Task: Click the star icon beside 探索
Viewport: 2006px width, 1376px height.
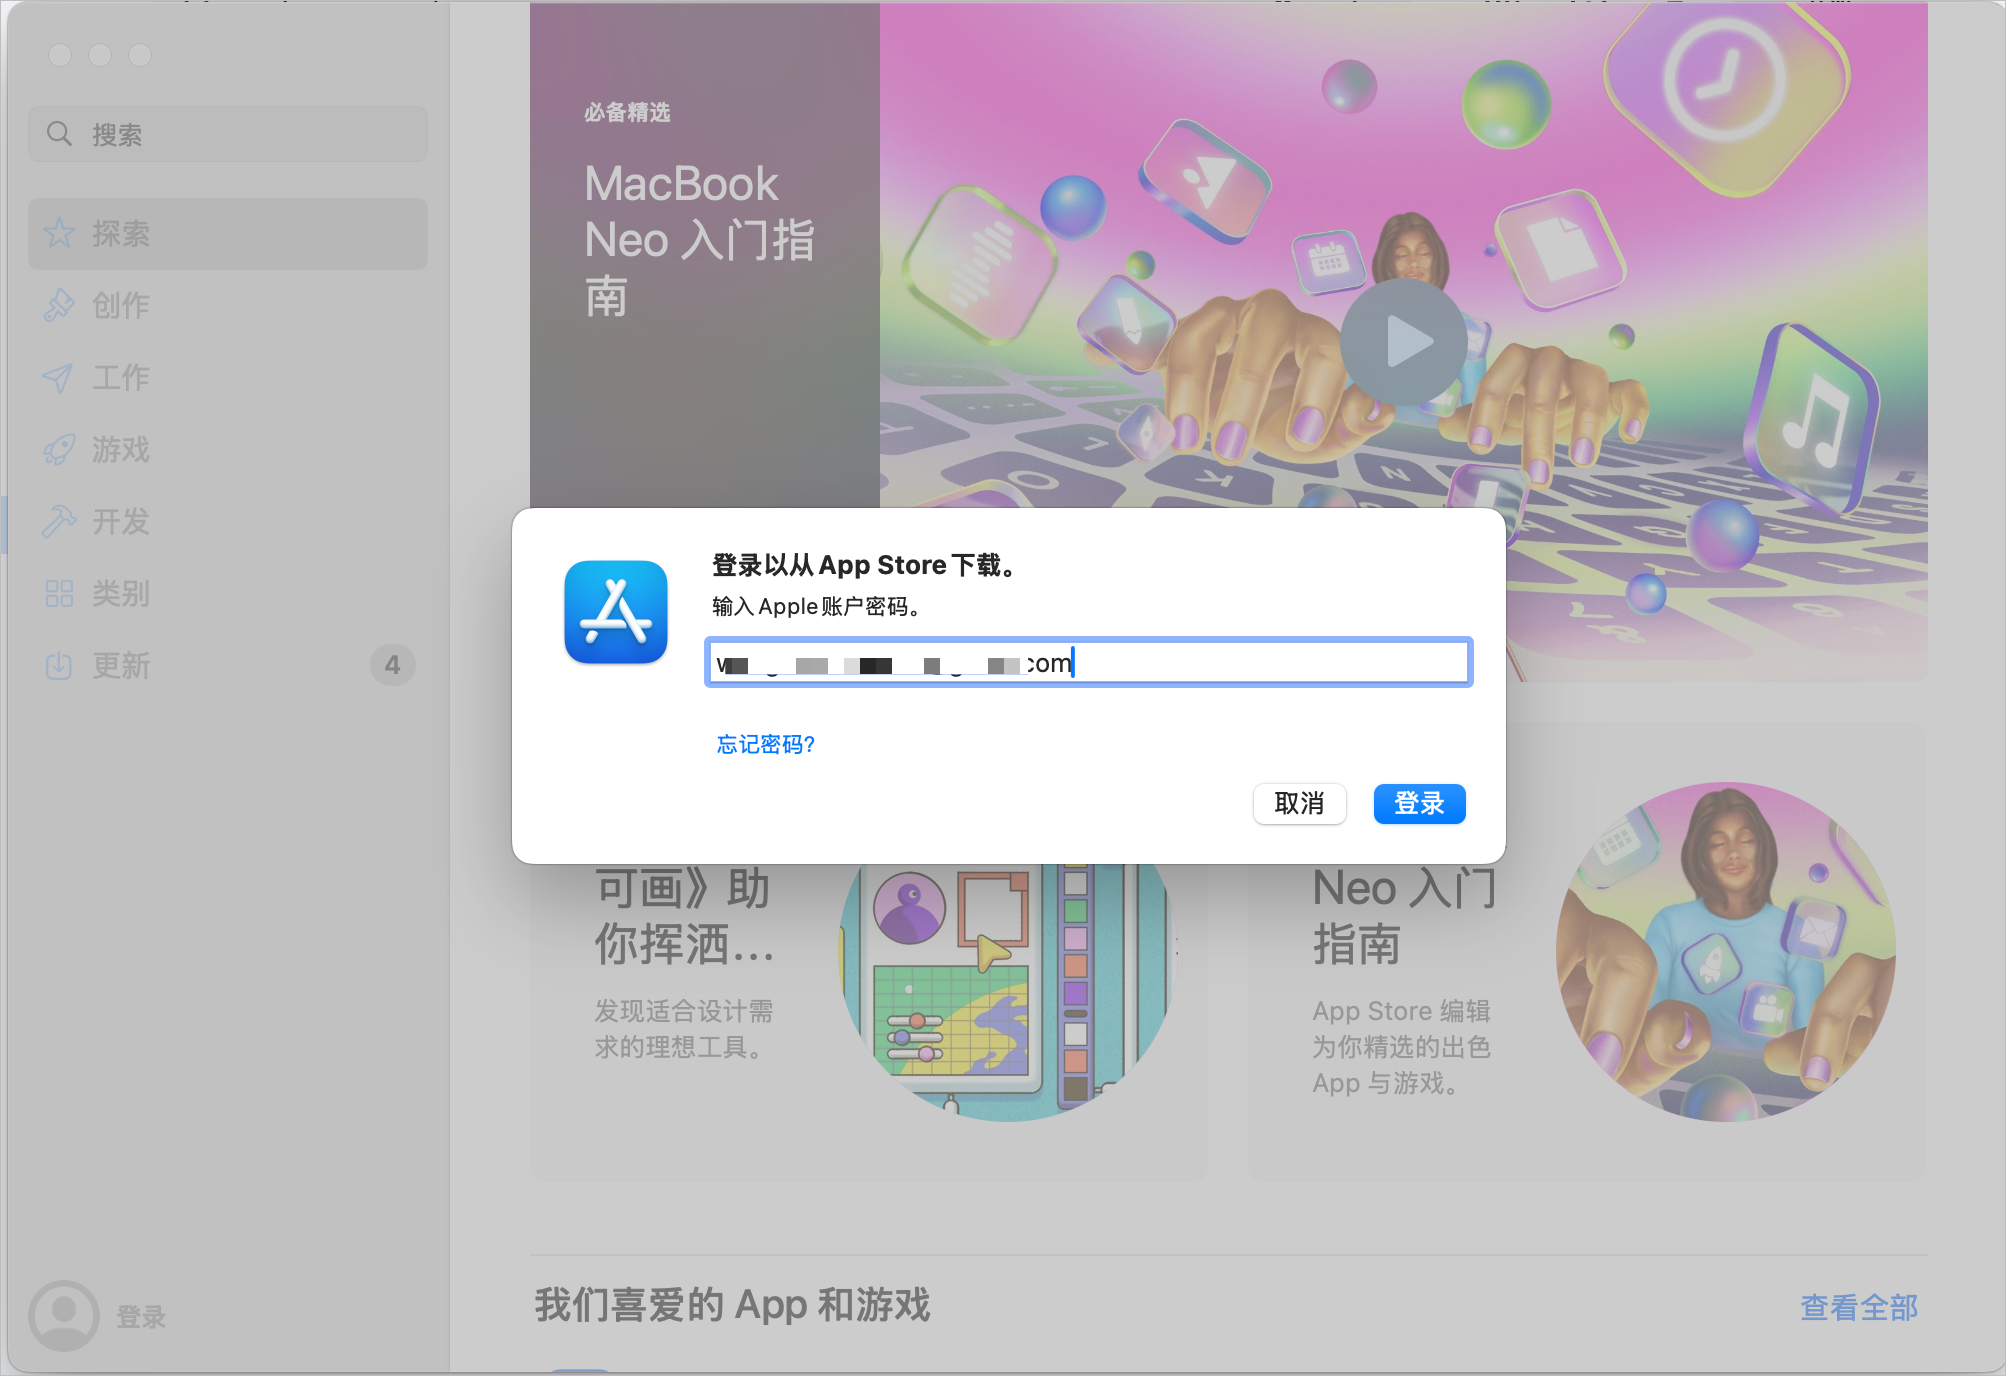Action: point(59,233)
